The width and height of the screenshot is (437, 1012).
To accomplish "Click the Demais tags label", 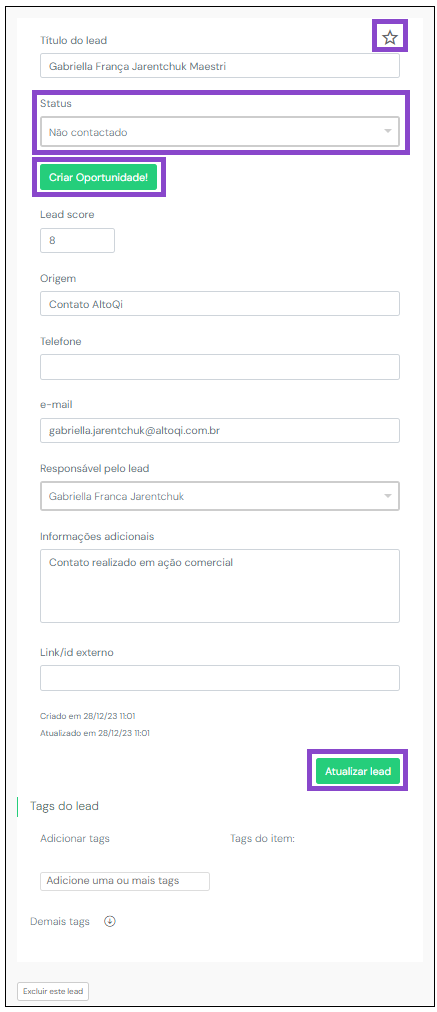I will 60,922.
